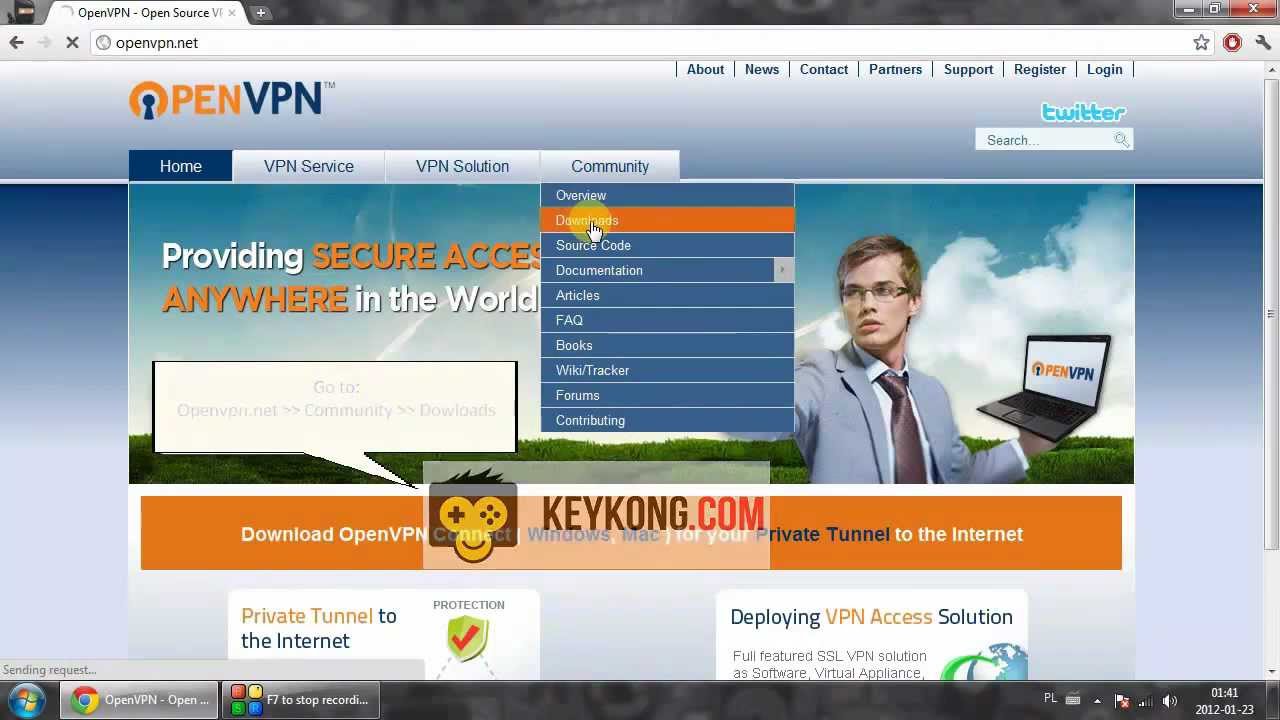Select Source Code in Community menu
The image size is (1280, 720).
coord(667,245)
